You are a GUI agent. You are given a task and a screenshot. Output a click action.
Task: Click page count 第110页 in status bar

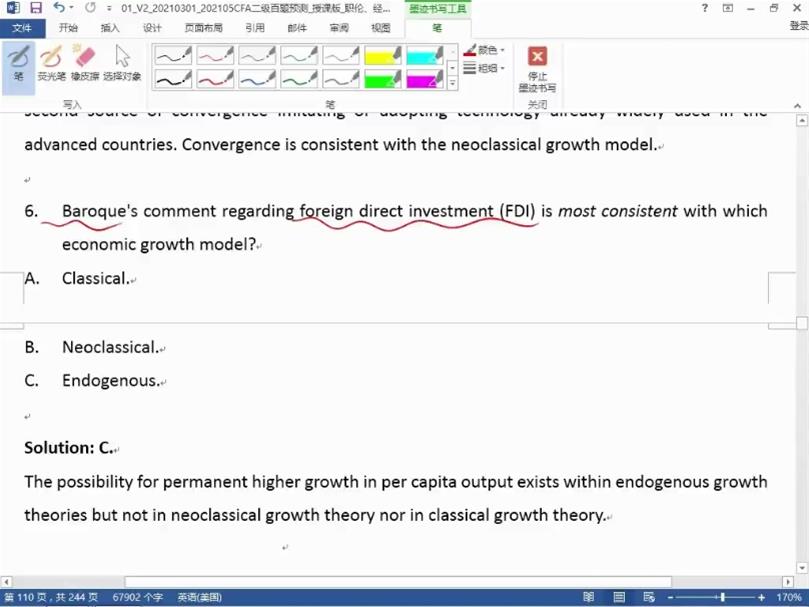pyautogui.click(x=51, y=598)
